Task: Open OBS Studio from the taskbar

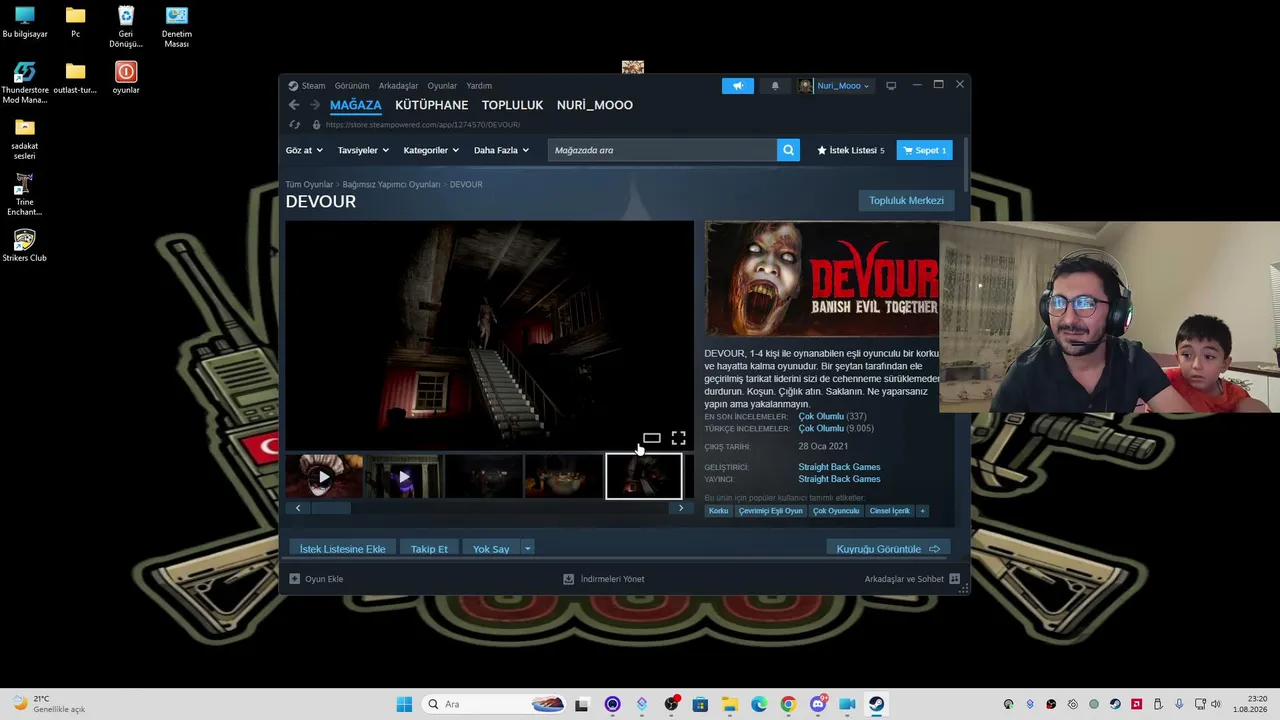Action: [x=671, y=704]
